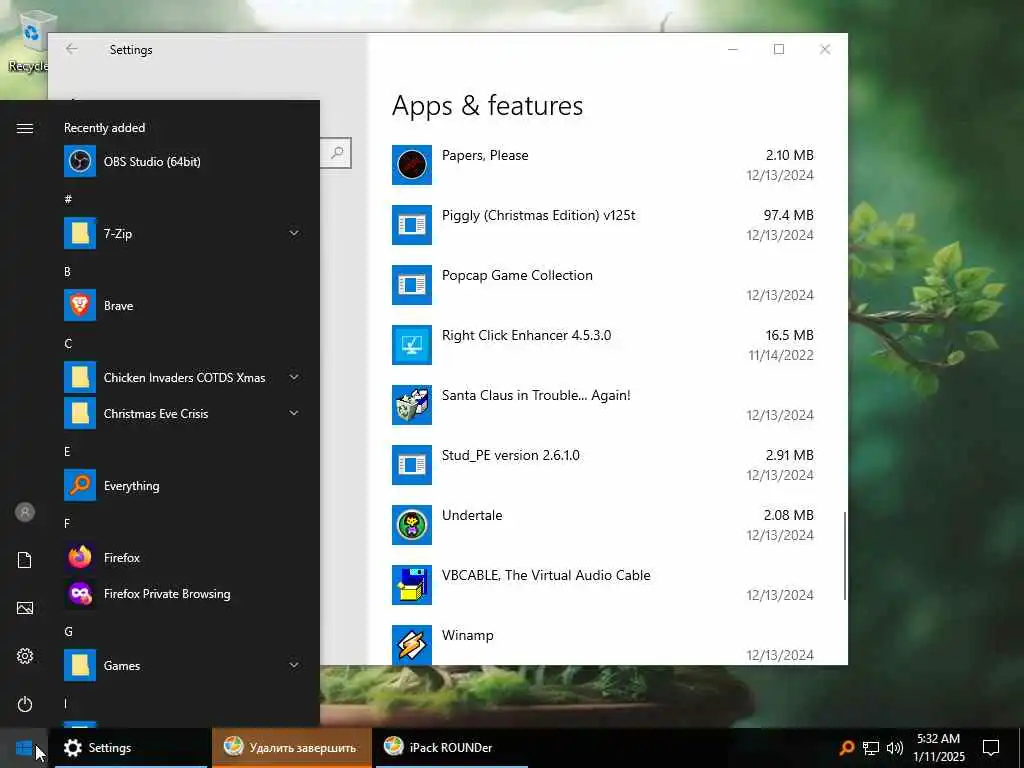This screenshot has width=1024, height=768.
Task: Select the Papers, Please entry name
Action: point(485,155)
